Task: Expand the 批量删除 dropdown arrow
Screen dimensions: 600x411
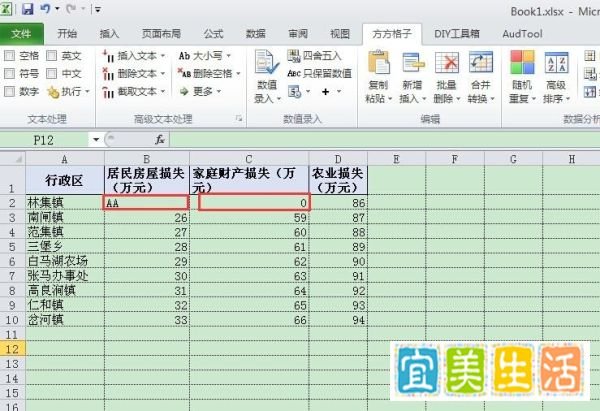Action: click(458, 99)
